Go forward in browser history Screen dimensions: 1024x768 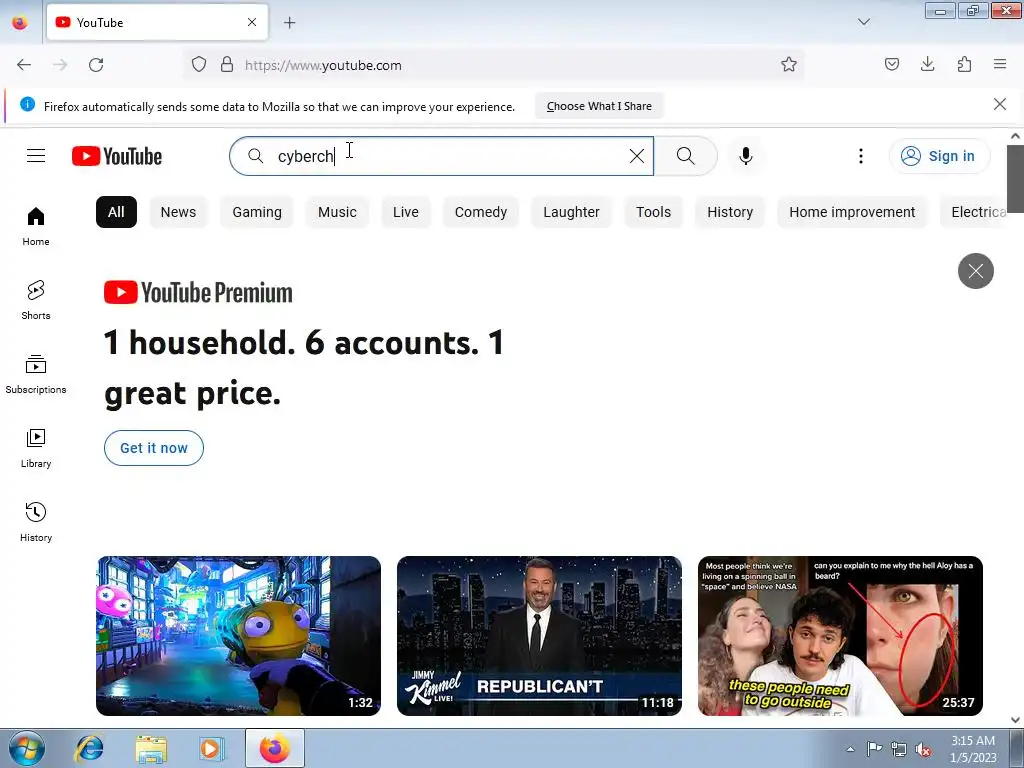[x=60, y=65]
